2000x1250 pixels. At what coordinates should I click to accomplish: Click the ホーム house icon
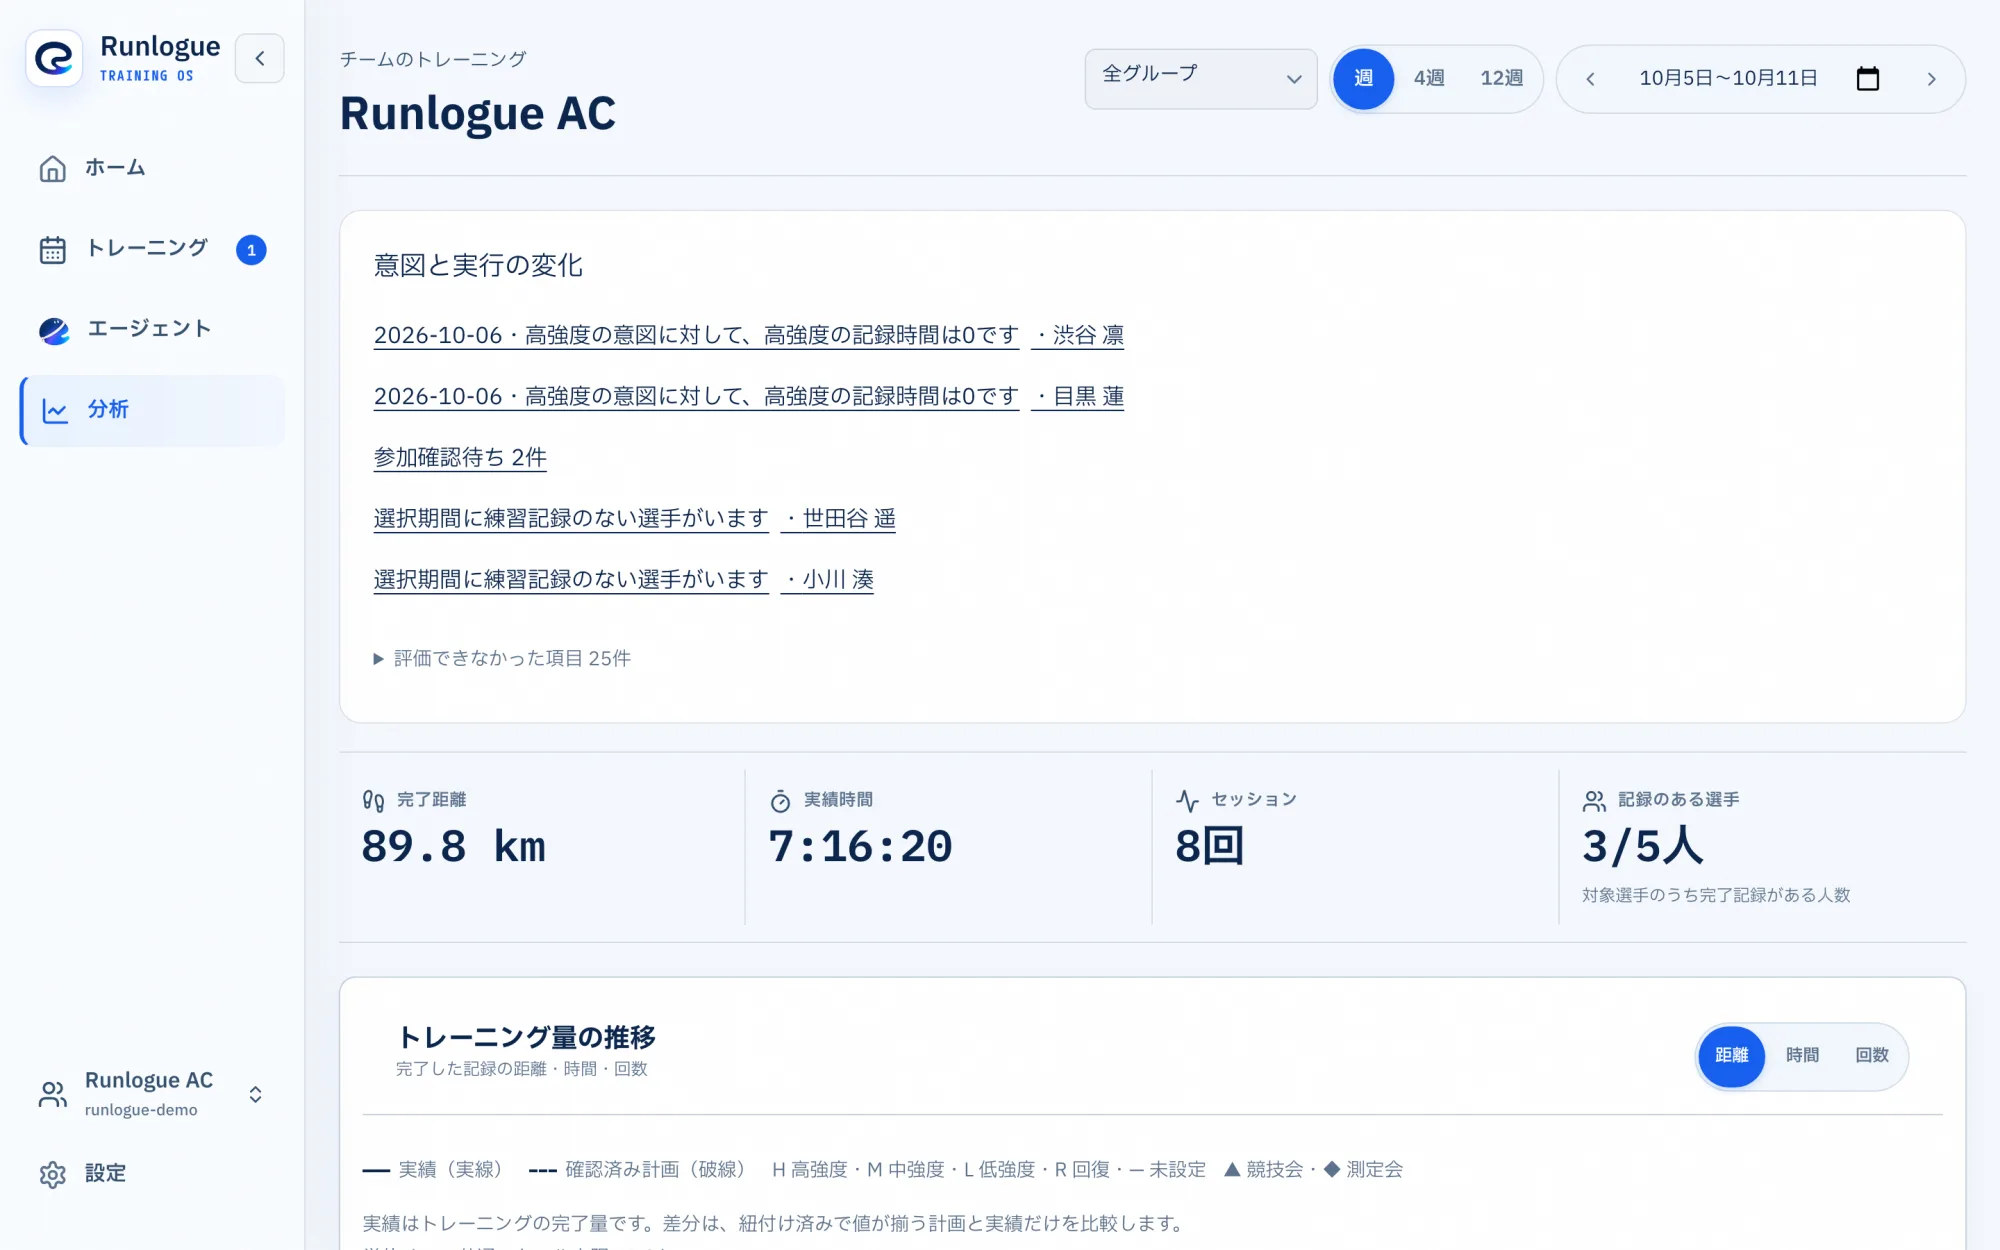(53, 168)
